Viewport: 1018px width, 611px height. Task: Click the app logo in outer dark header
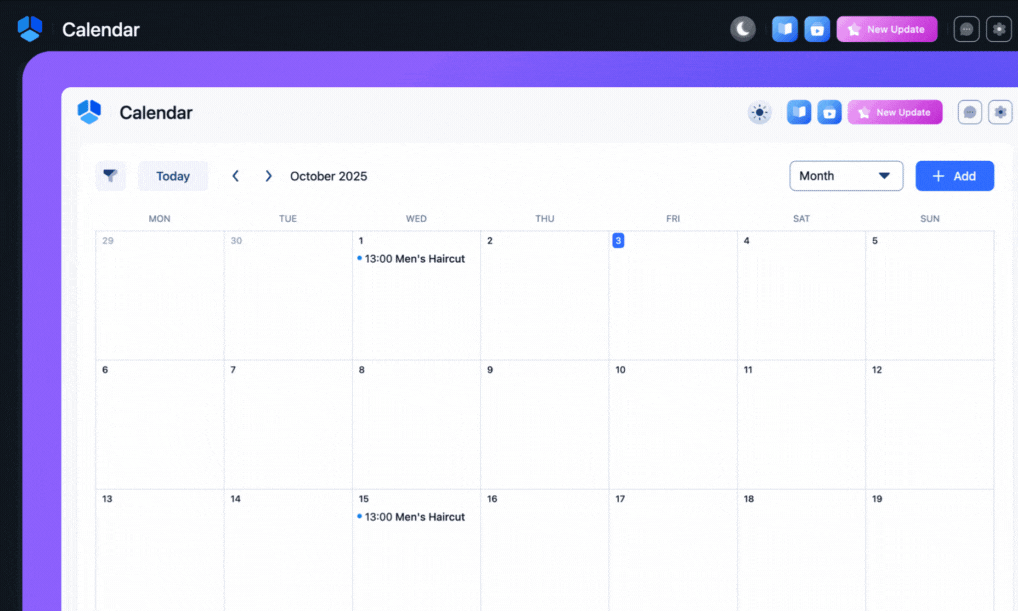tap(30, 29)
